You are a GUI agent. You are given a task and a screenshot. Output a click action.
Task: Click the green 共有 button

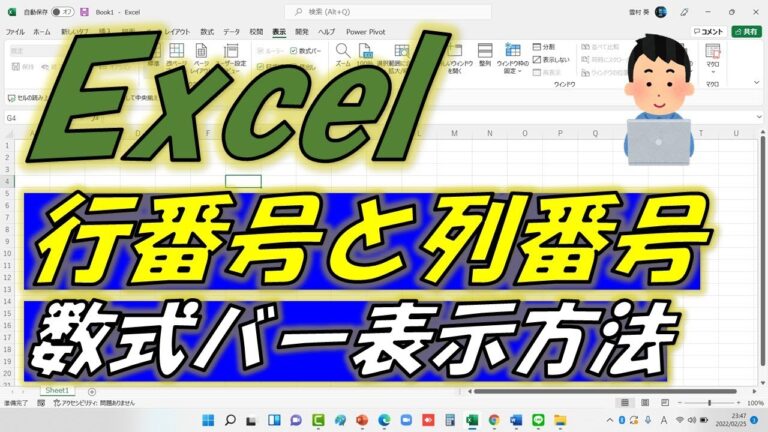point(746,32)
